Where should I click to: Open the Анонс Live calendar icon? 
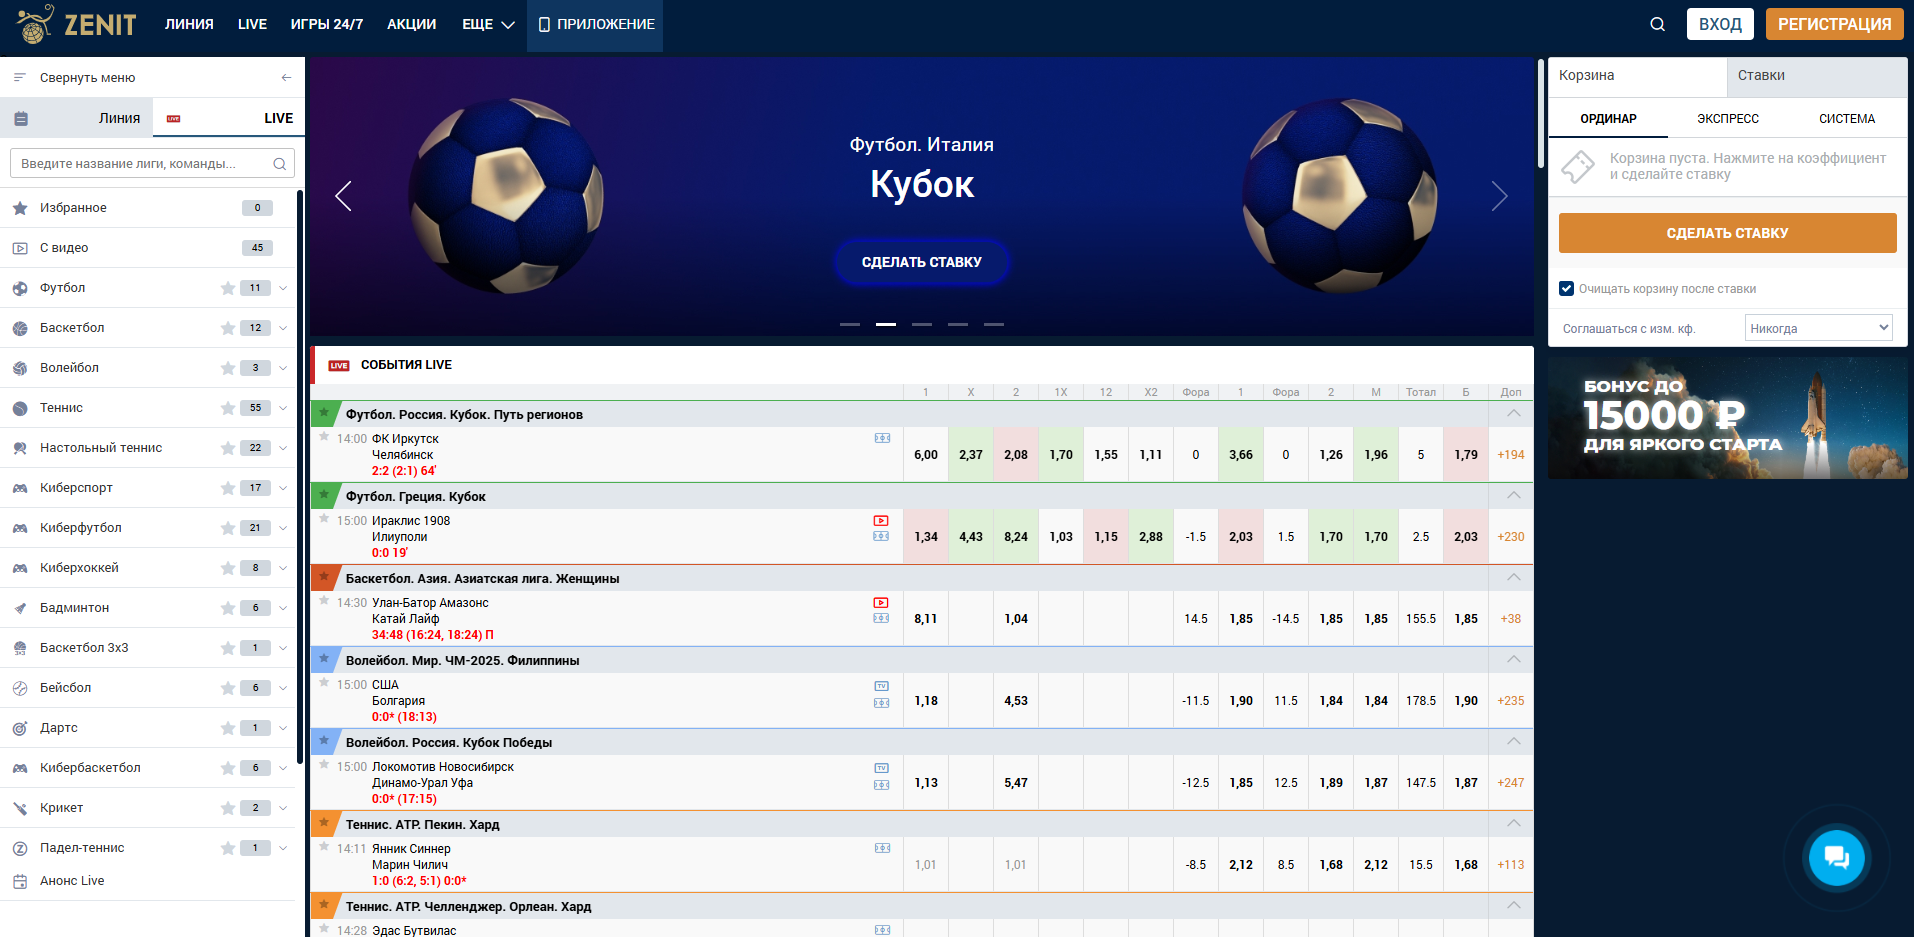click(20, 881)
